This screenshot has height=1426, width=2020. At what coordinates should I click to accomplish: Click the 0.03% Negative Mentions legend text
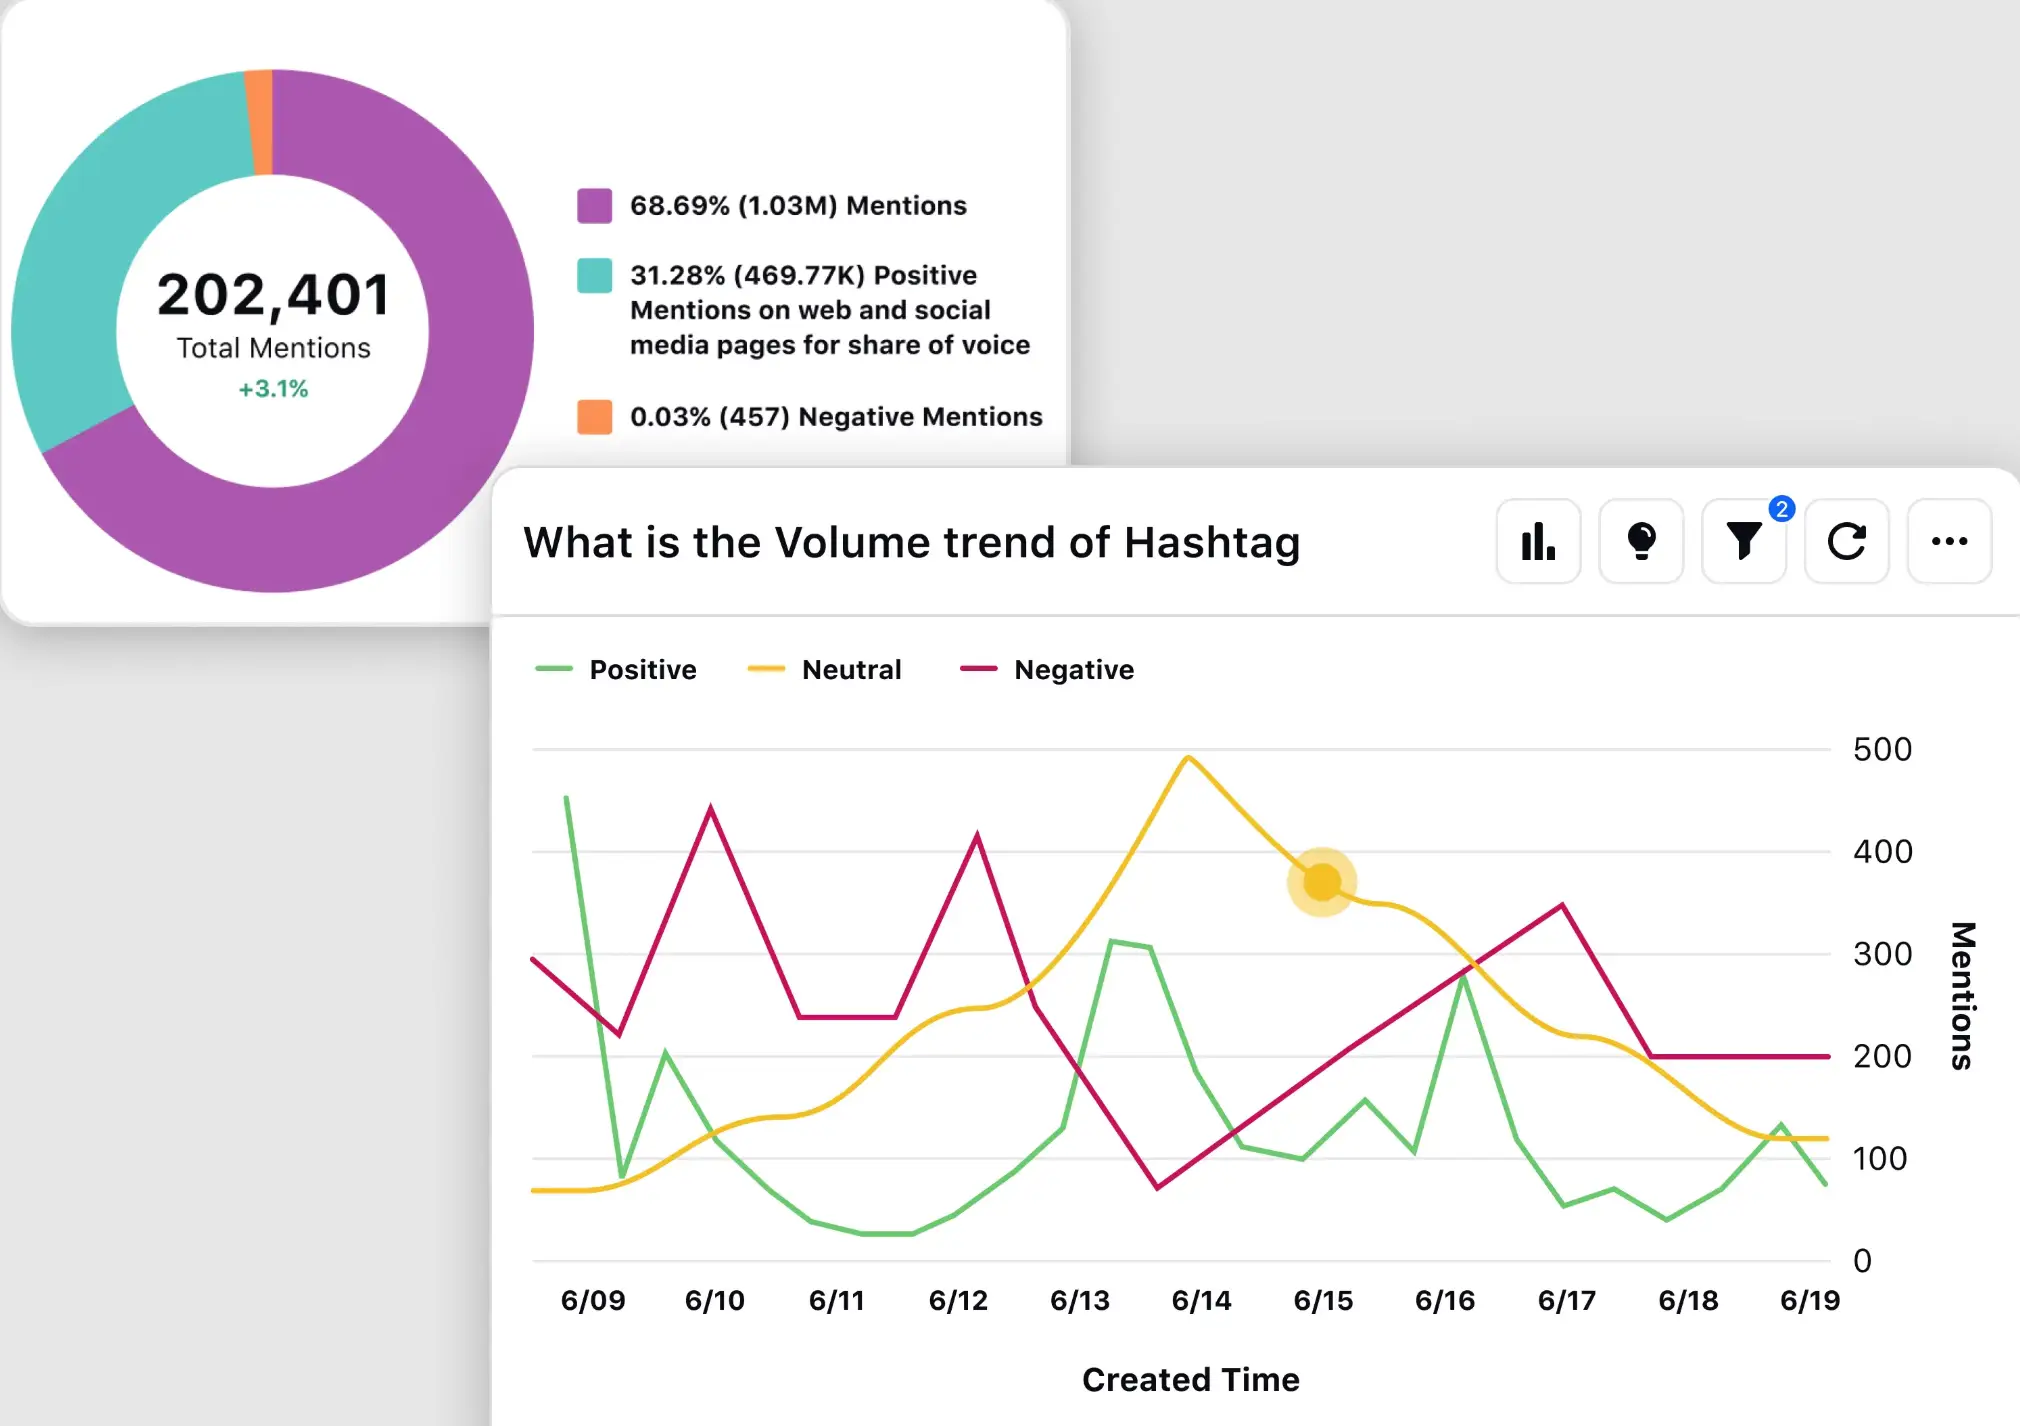(836, 416)
